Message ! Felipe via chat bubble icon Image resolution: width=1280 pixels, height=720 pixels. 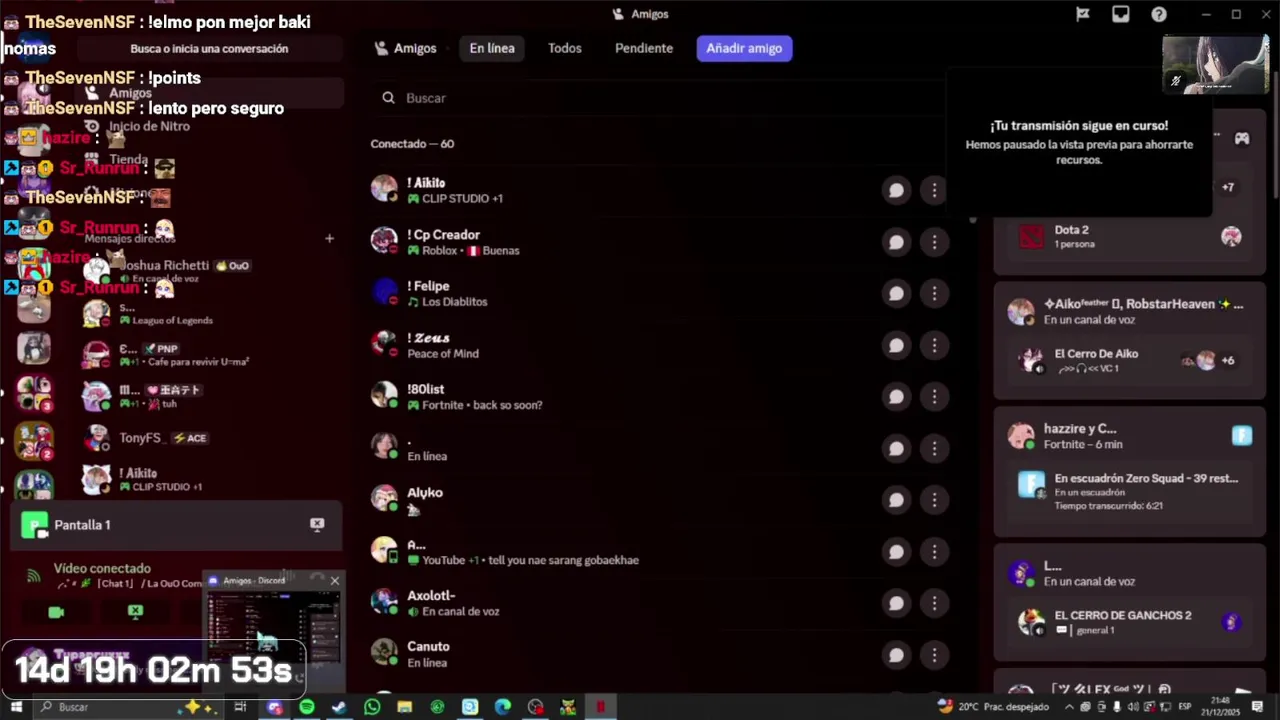tap(896, 293)
